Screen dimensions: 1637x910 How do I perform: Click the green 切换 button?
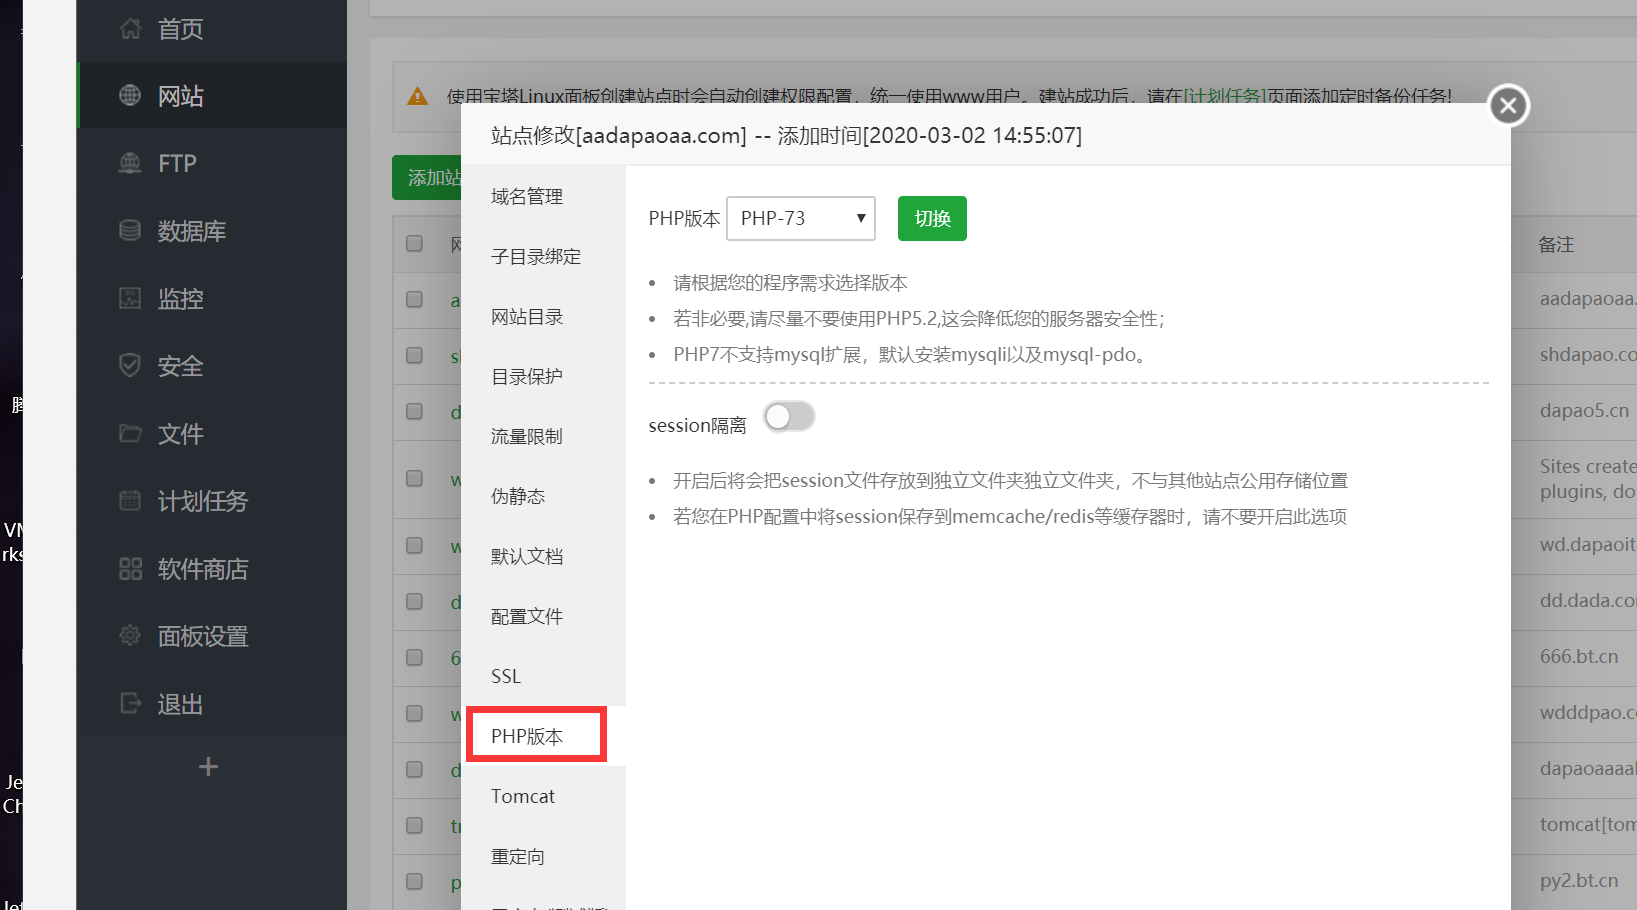coord(932,218)
